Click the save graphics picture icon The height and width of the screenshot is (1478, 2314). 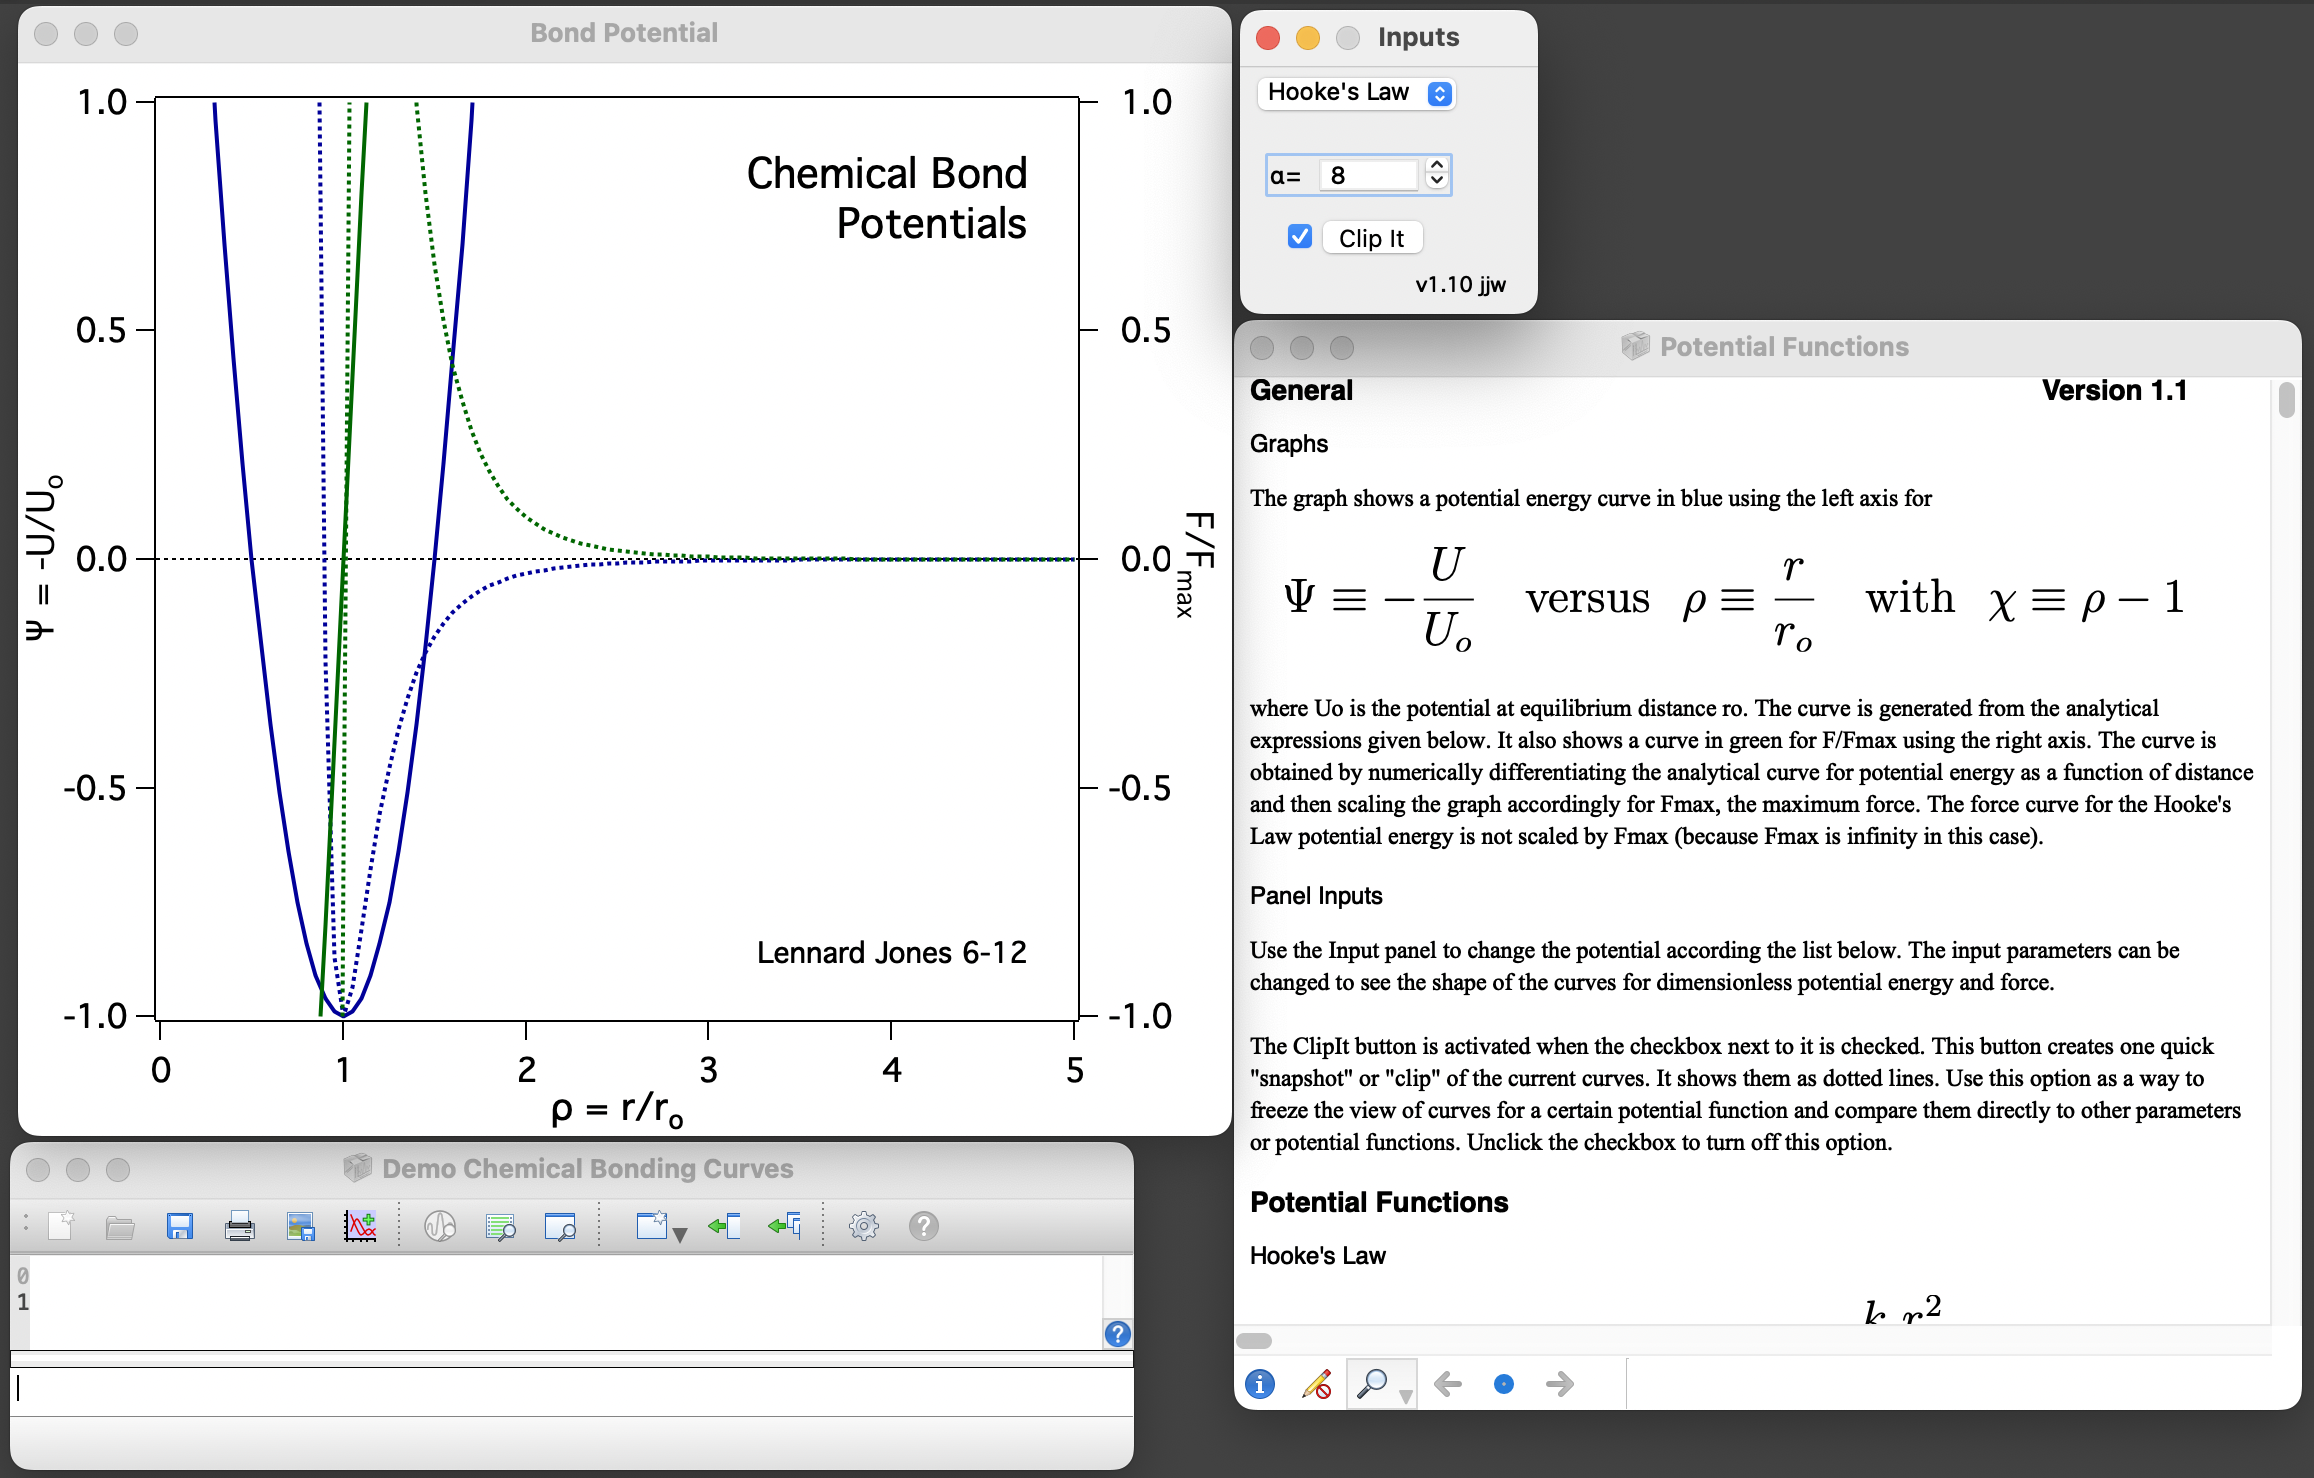pos(300,1226)
